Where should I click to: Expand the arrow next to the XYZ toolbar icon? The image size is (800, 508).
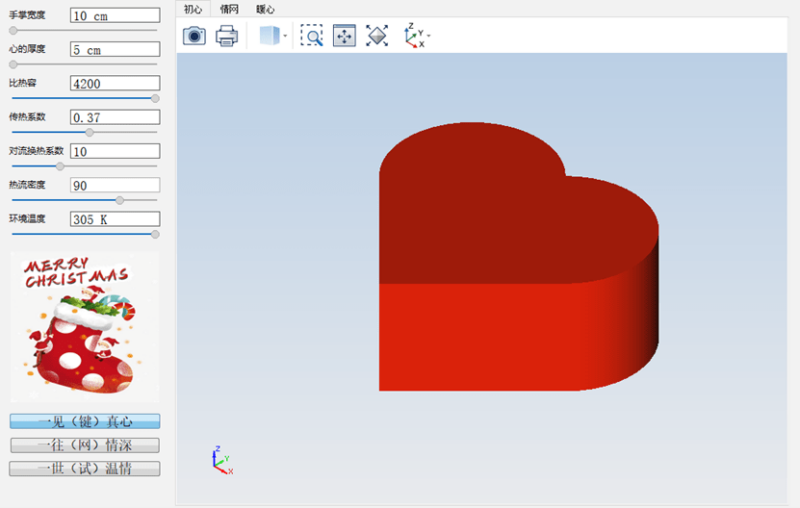point(429,37)
